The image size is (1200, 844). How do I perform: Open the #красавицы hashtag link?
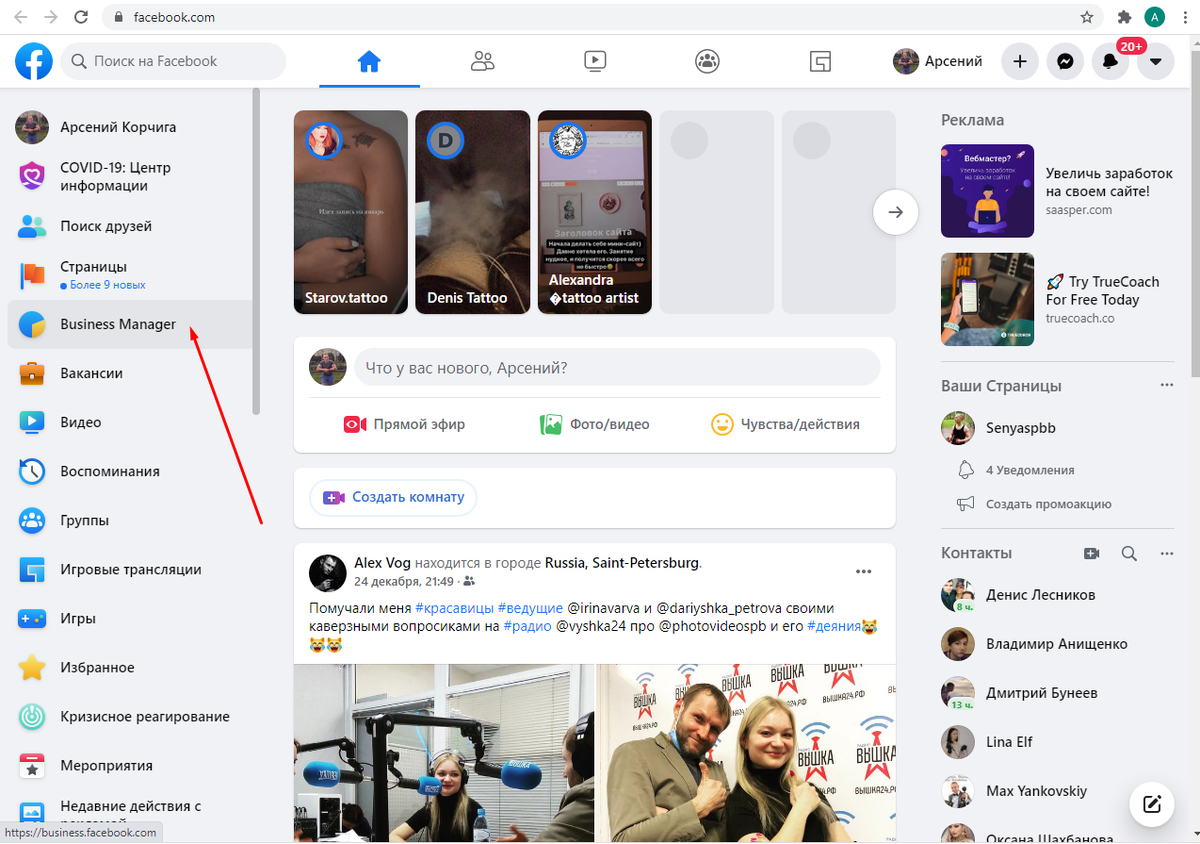point(453,608)
